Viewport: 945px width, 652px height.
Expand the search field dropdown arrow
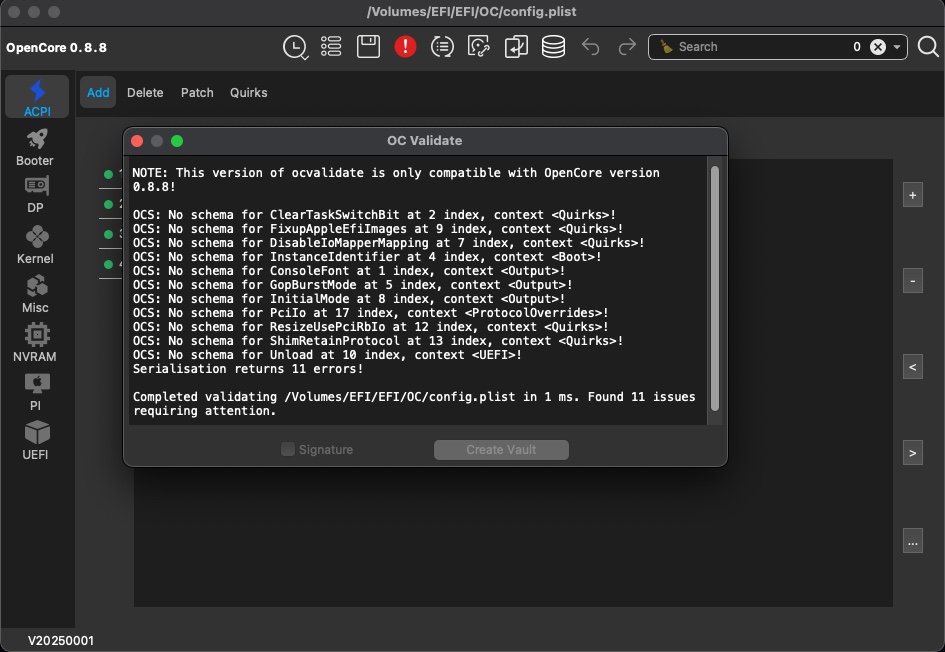tap(897, 47)
